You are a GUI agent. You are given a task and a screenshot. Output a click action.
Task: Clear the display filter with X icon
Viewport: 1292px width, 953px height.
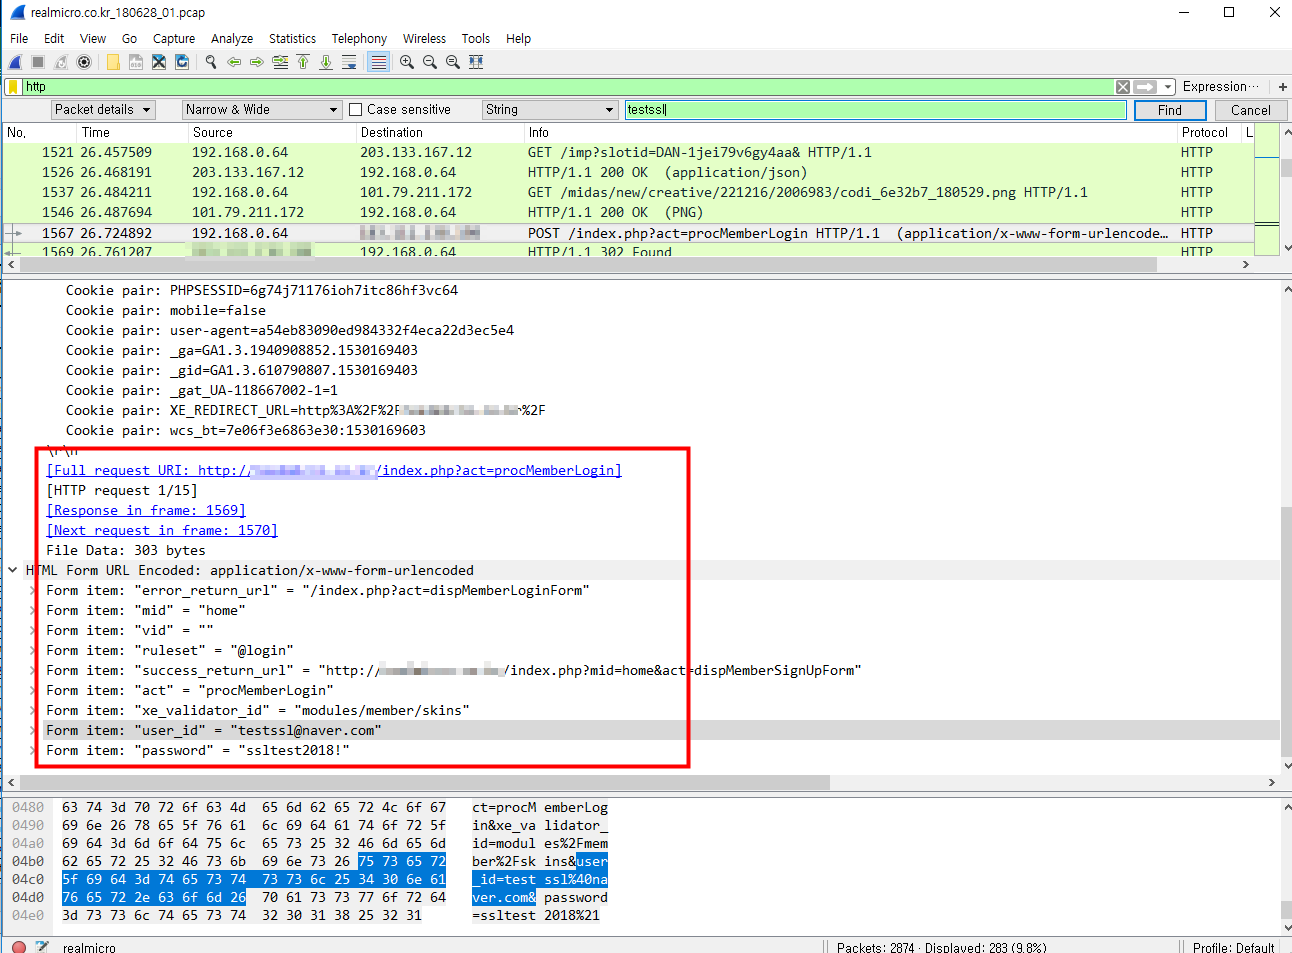[x=1123, y=87]
